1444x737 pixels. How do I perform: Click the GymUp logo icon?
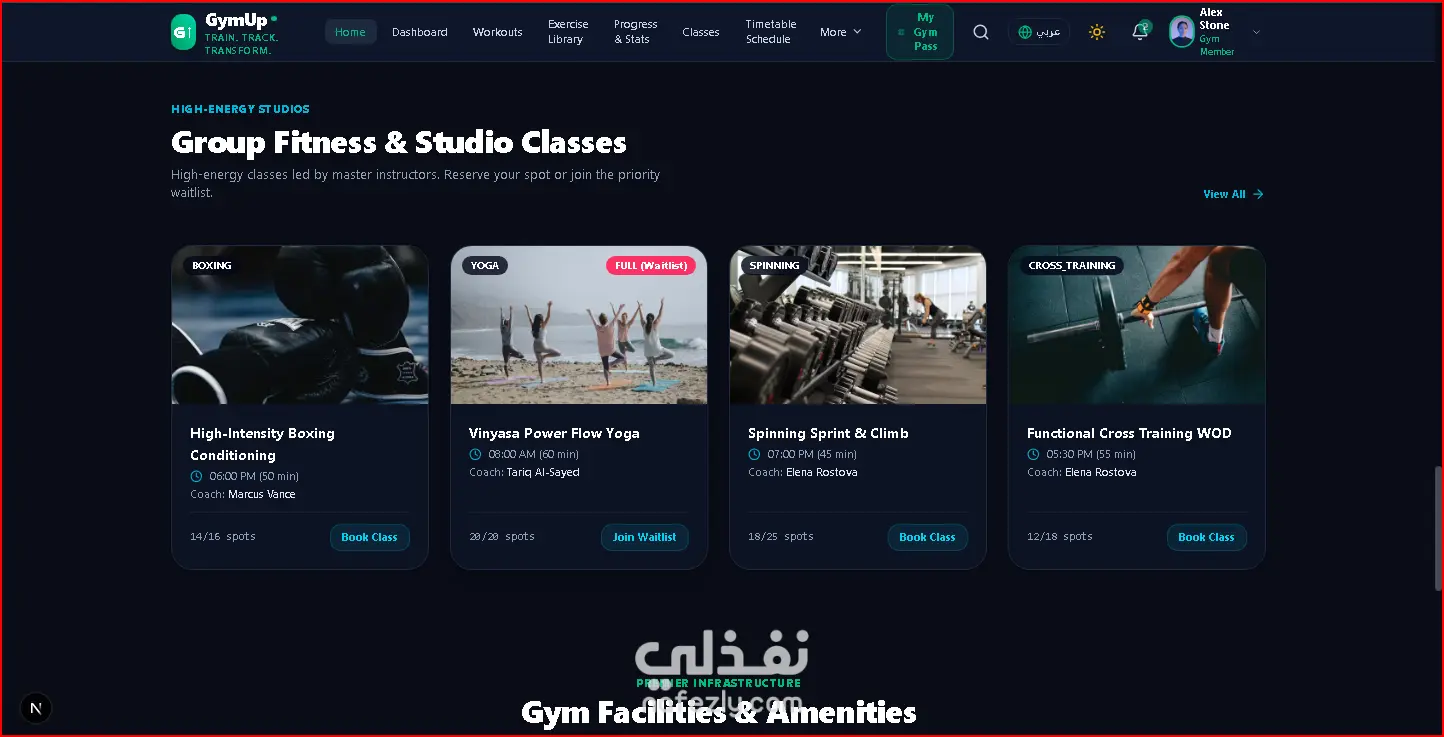pos(183,32)
